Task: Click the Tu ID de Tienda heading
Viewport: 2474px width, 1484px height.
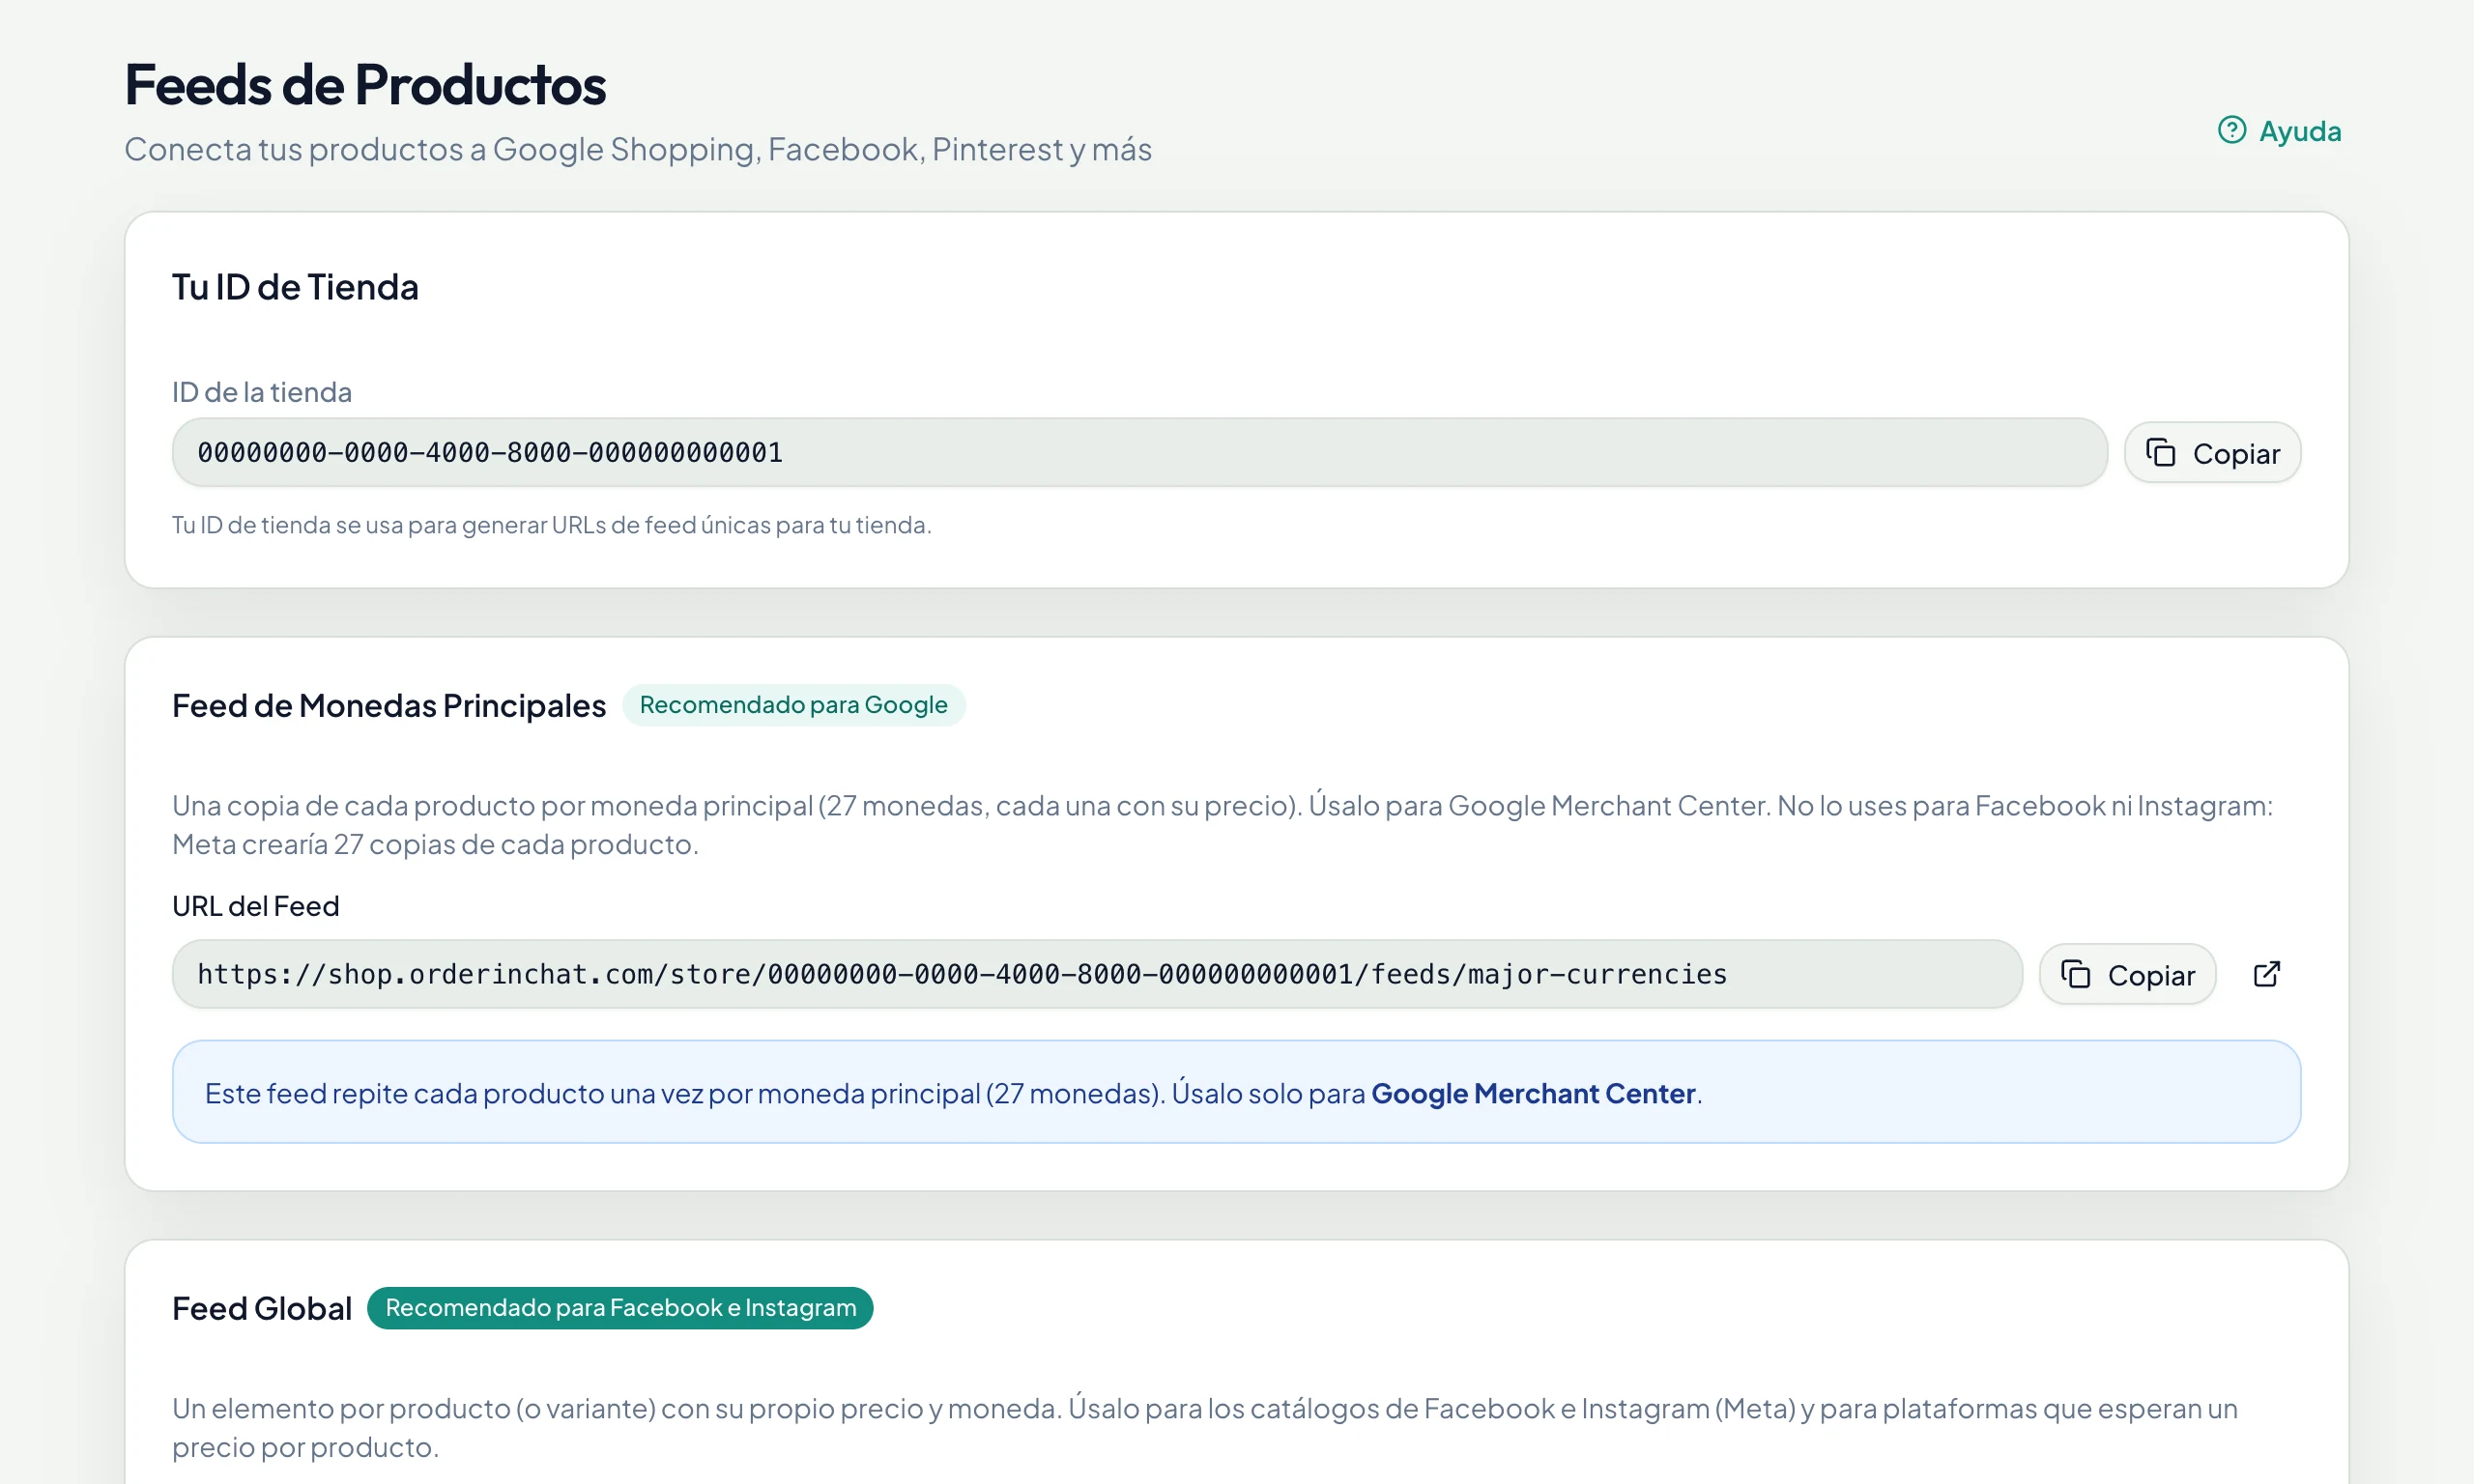Action: 295,287
